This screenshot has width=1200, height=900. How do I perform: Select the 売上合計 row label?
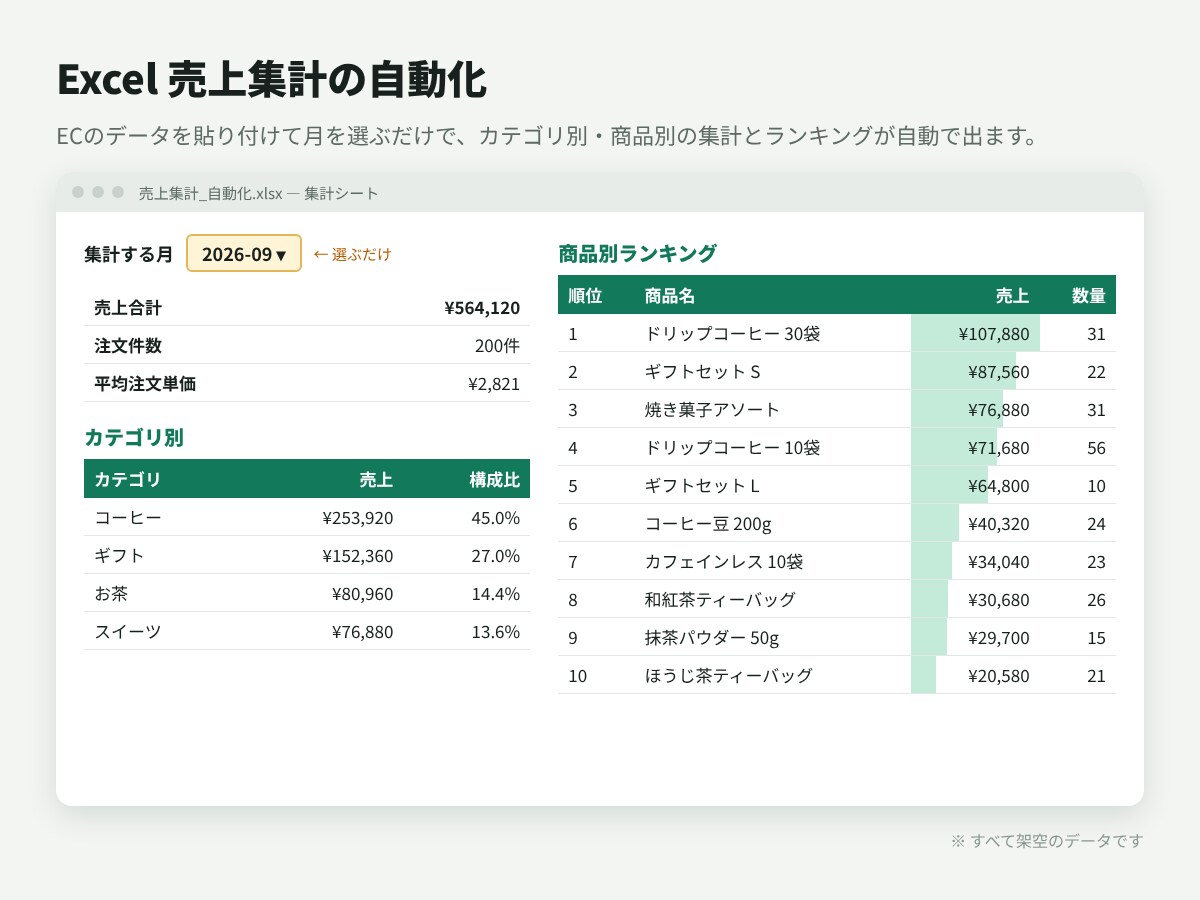pos(128,308)
